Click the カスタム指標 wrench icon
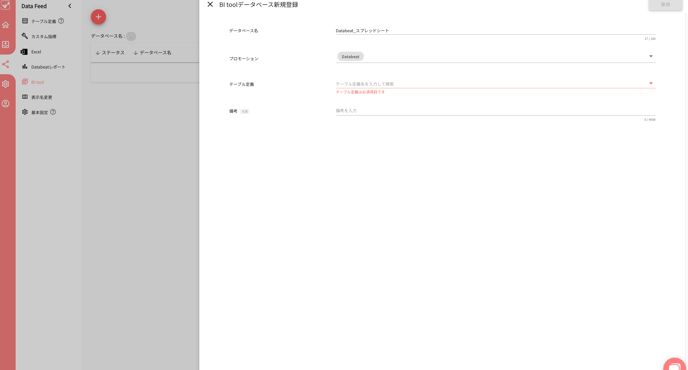 [25, 36]
